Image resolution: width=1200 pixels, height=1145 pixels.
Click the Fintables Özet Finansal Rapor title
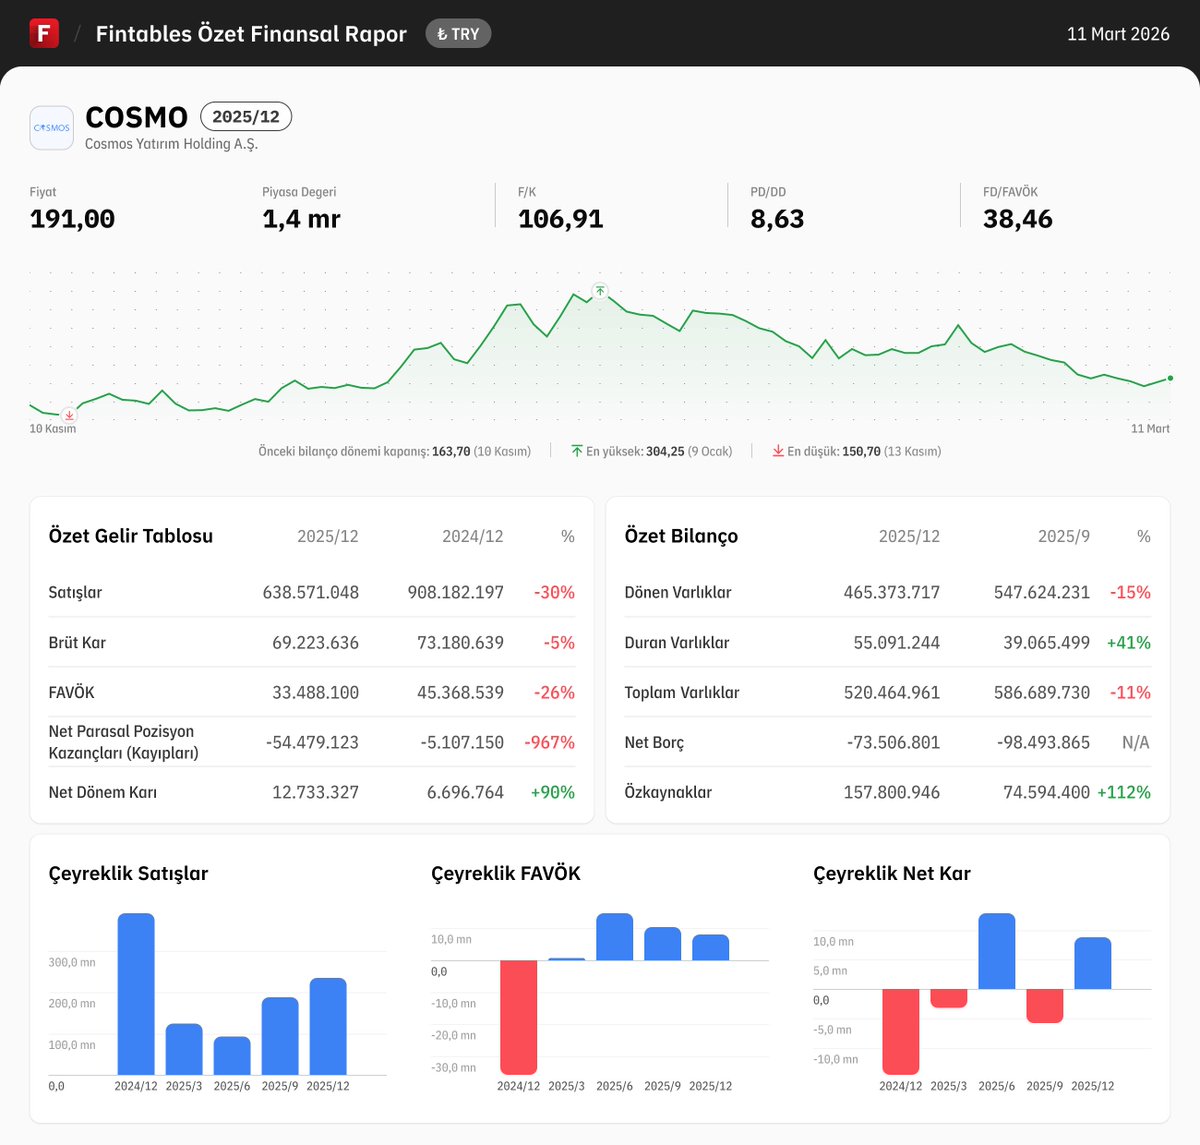[251, 34]
